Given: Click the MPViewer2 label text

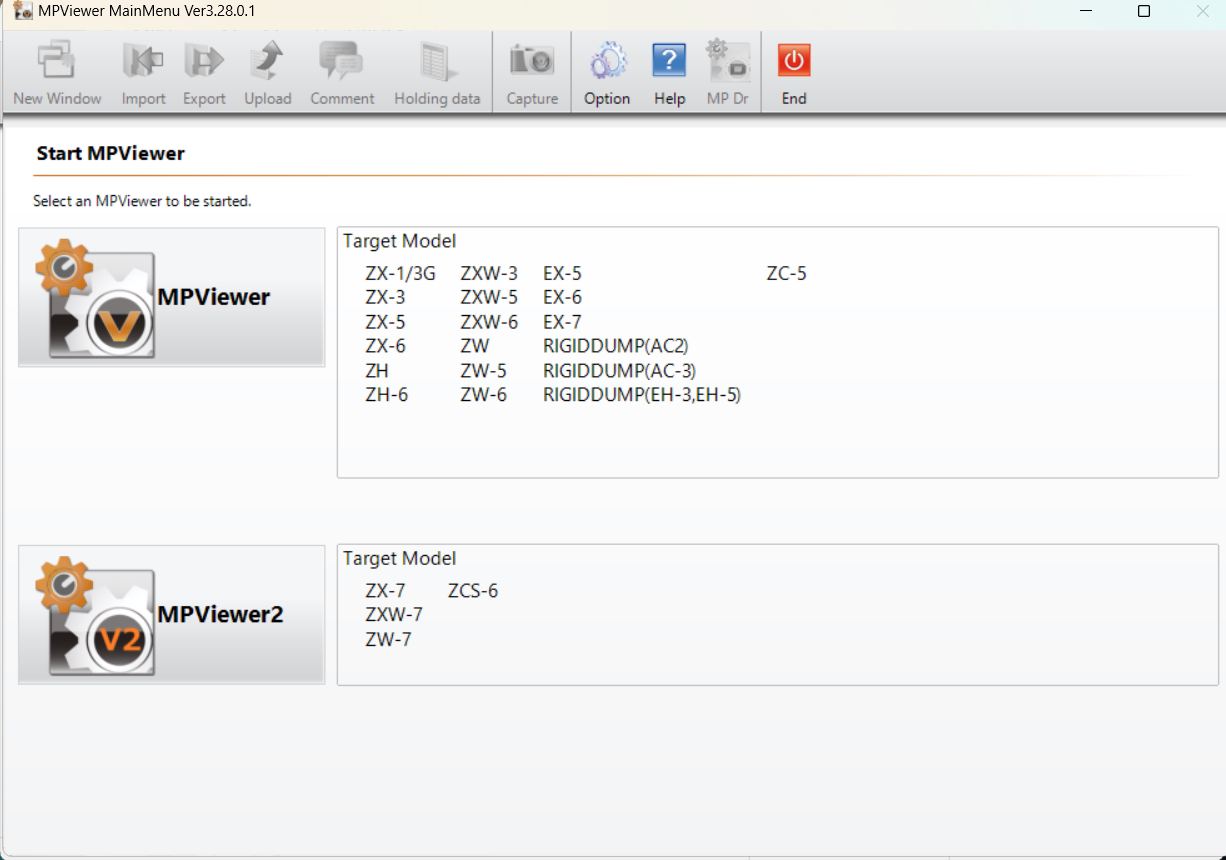Looking at the screenshot, I should 221,614.
